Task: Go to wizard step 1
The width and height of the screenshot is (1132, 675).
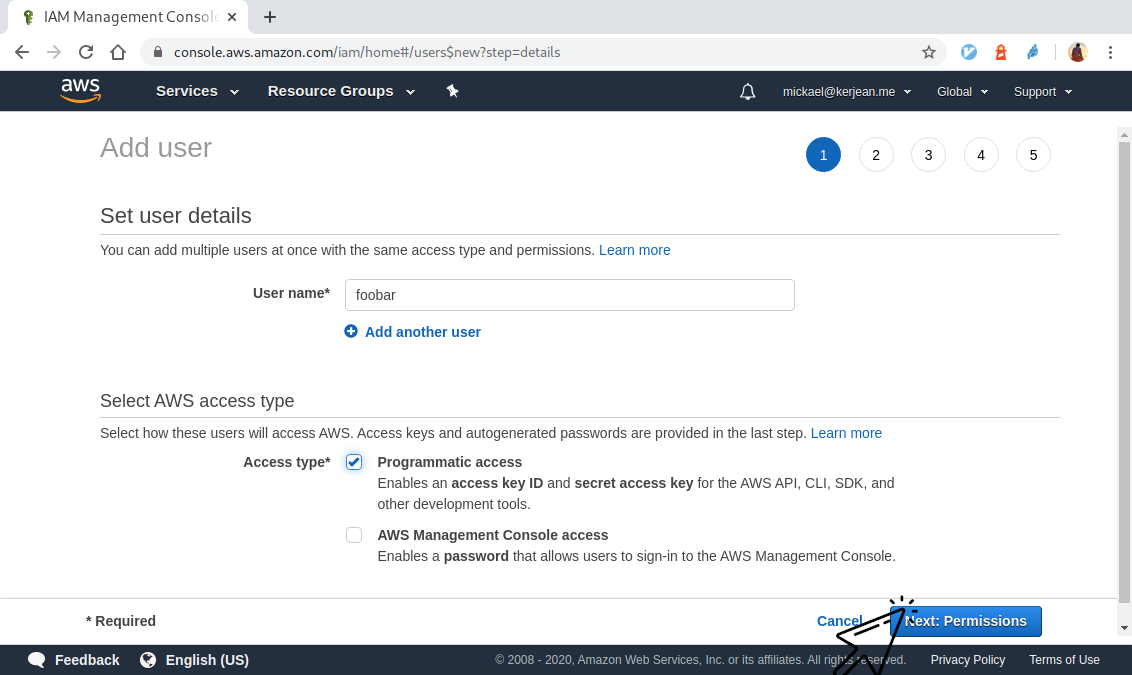Action: [x=823, y=154]
